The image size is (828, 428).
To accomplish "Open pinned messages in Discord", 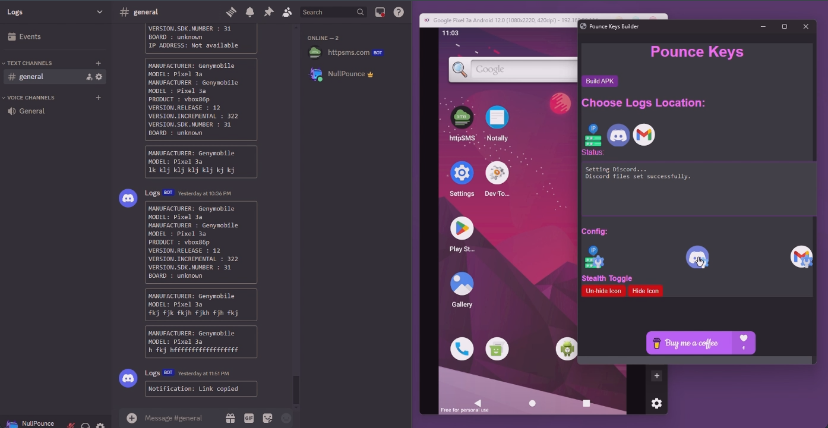I will [x=269, y=12].
